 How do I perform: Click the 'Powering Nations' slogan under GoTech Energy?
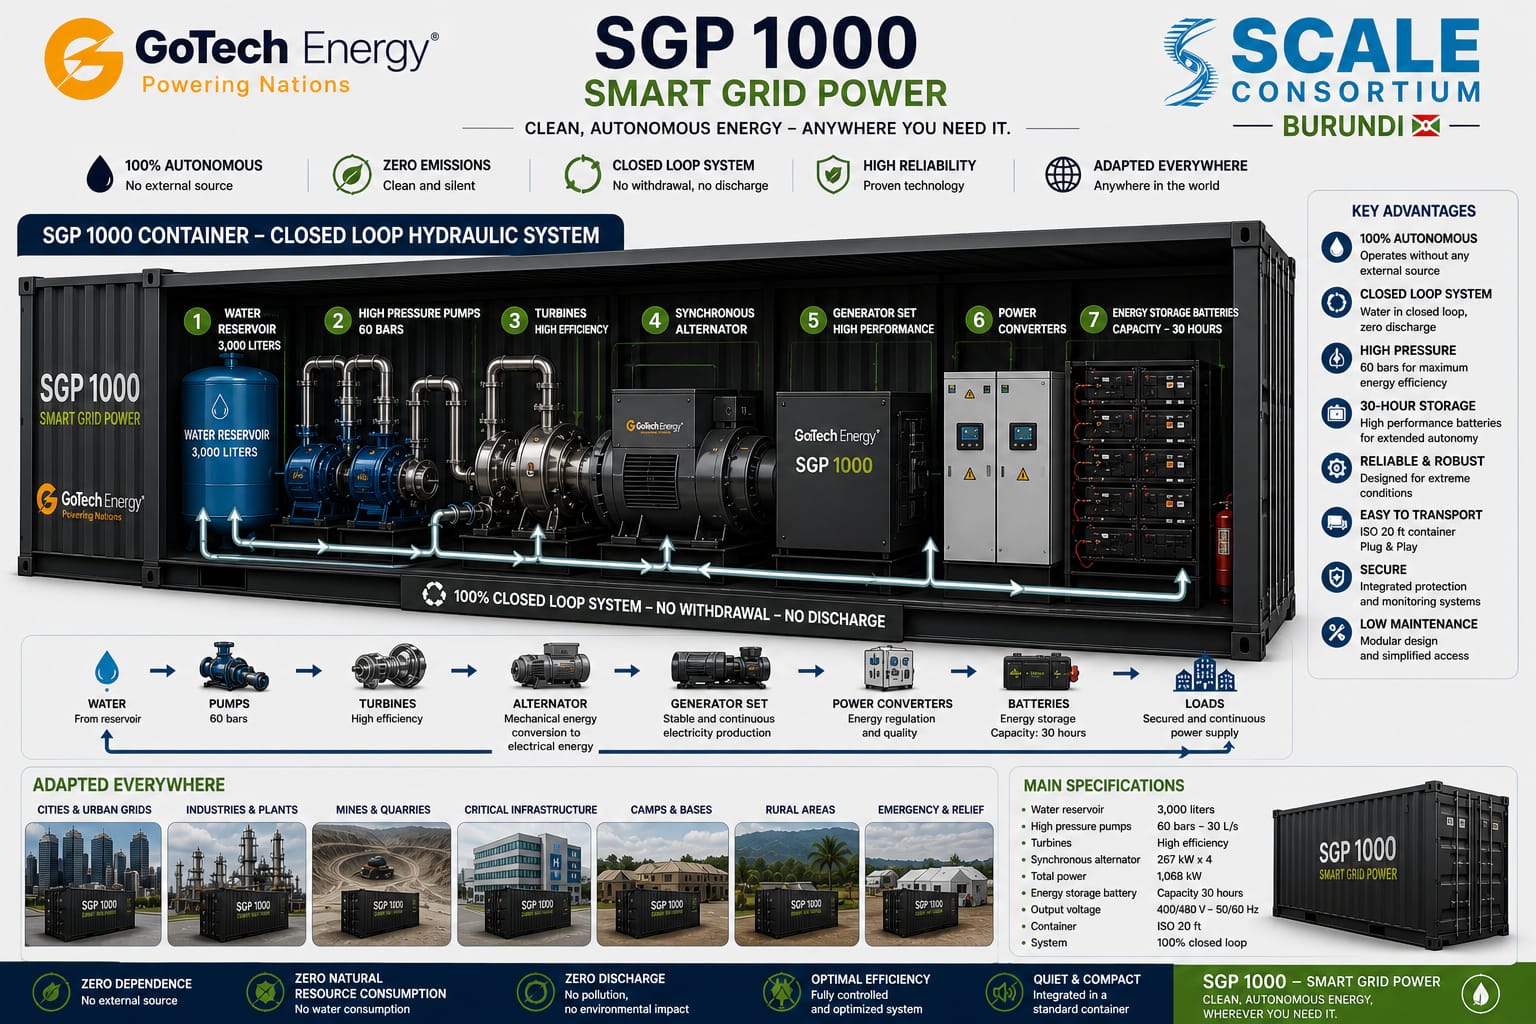[x=246, y=85]
